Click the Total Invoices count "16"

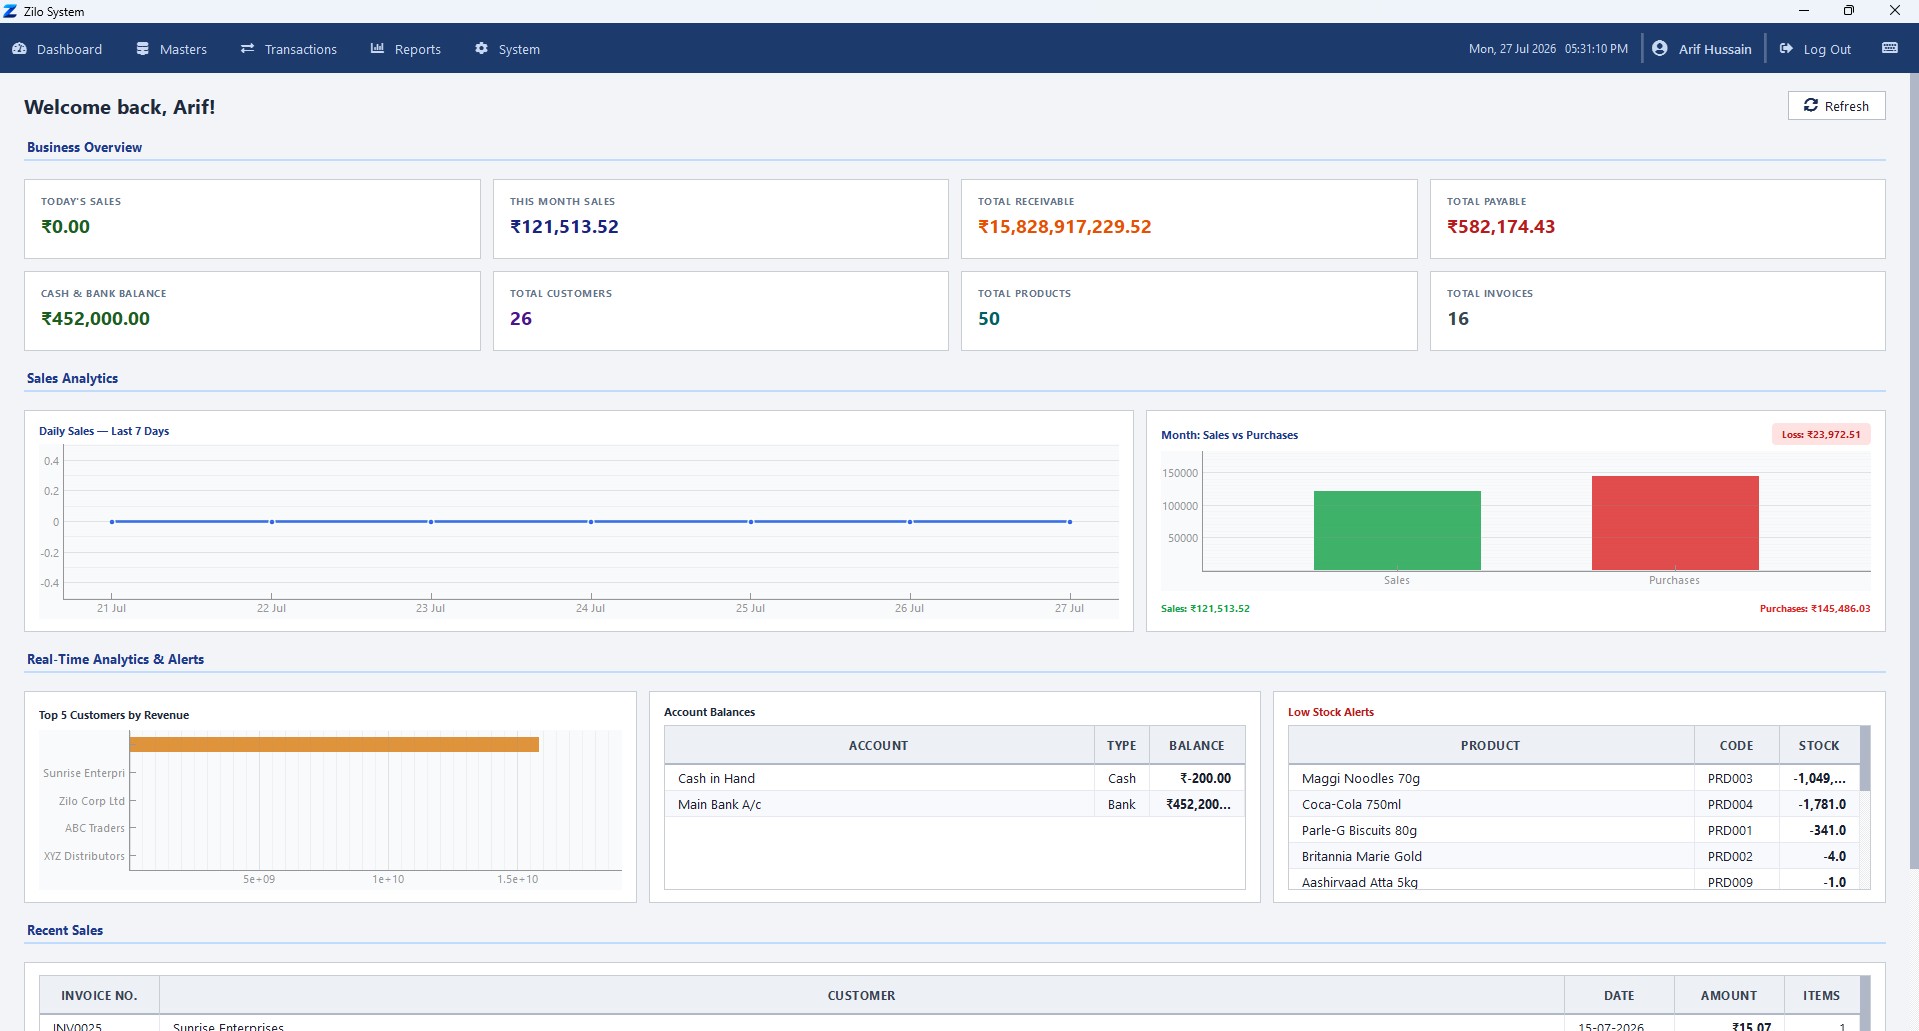tap(1458, 319)
